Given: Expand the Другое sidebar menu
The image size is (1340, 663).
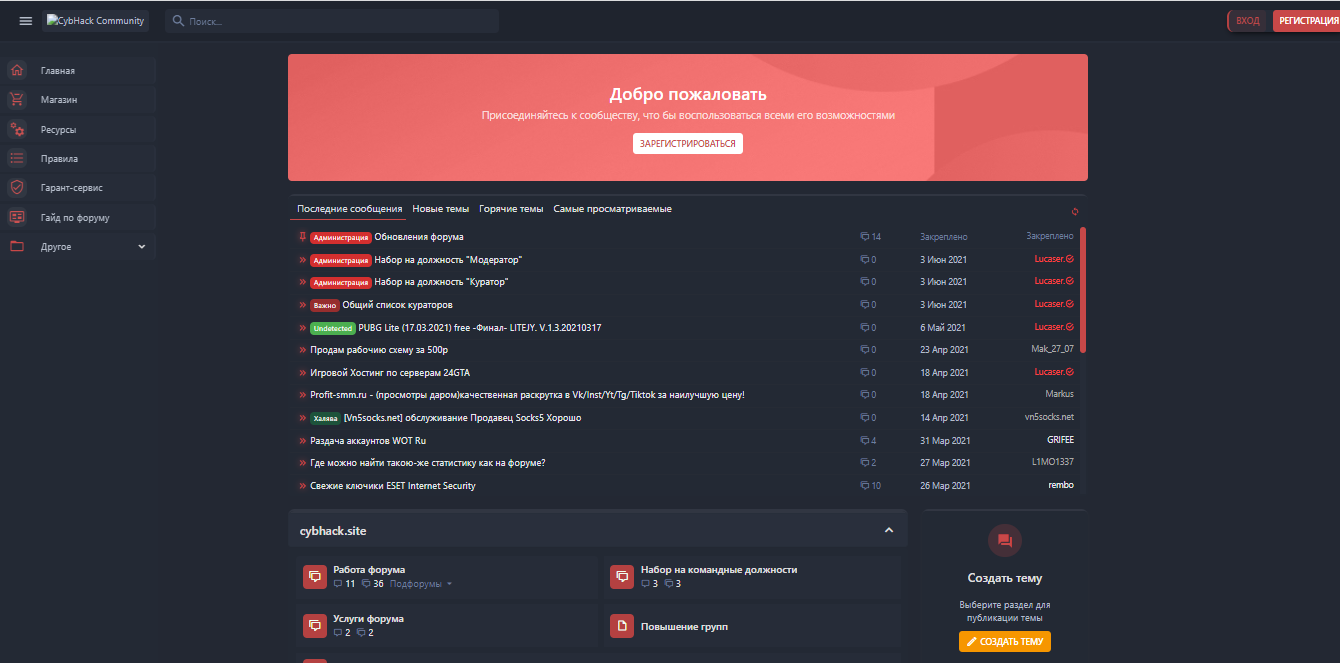Looking at the screenshot, I should (141, 247).
